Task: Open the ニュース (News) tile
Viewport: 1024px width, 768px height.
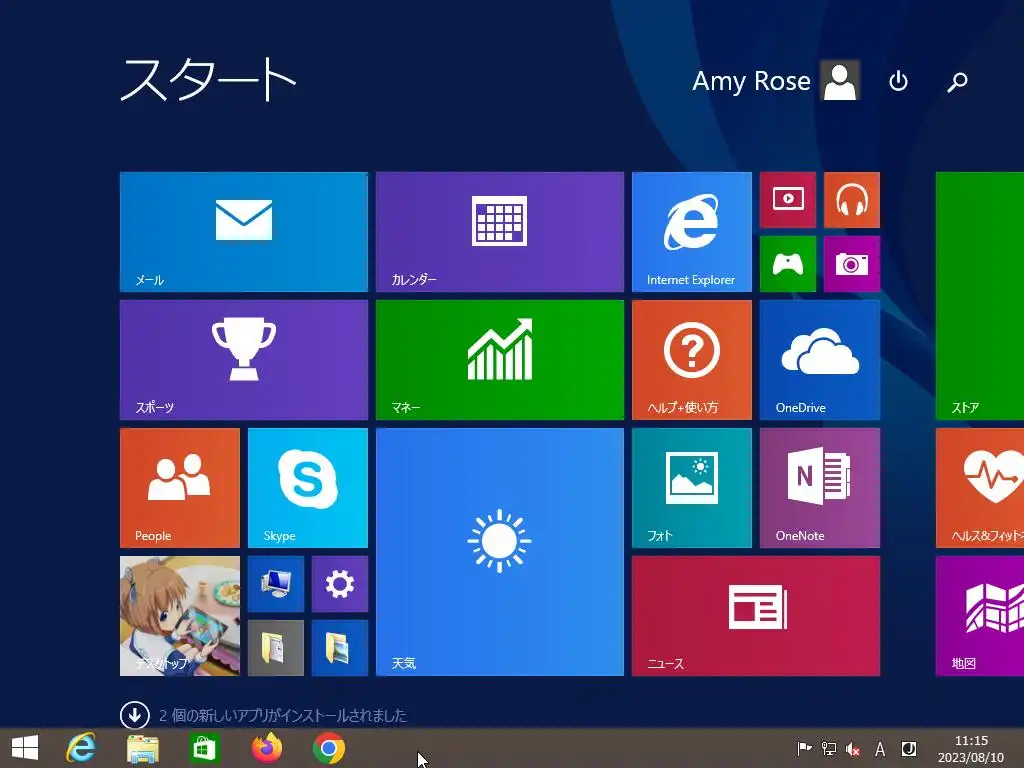Action: [756, 616]
